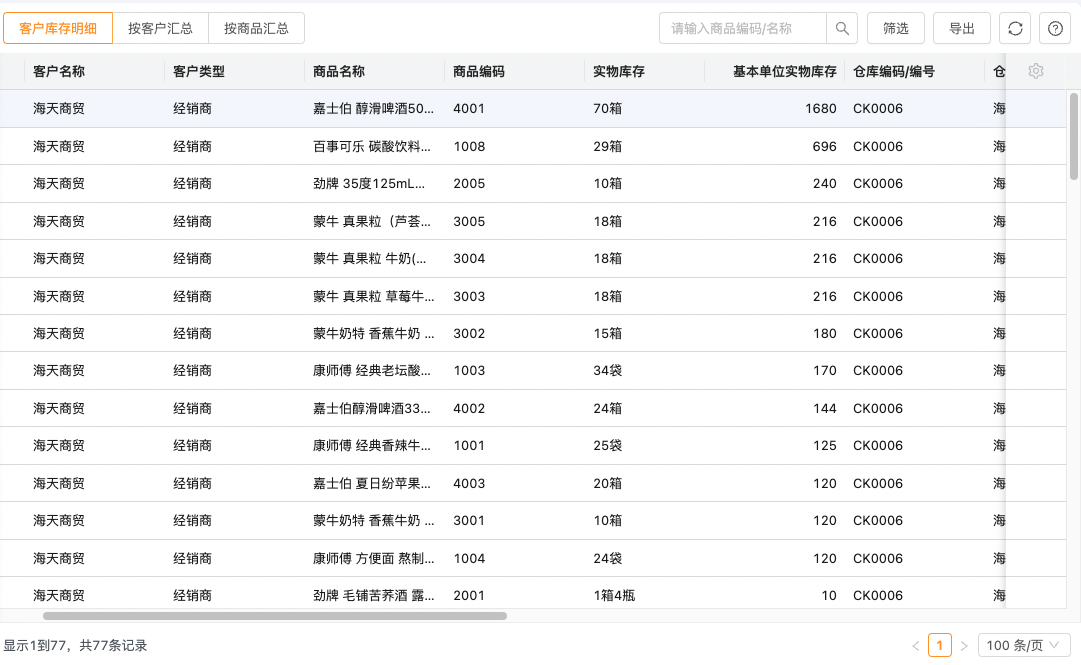This screenshot has width=1081, height=665.
Task: Click product code 1003
Action: 469,370
